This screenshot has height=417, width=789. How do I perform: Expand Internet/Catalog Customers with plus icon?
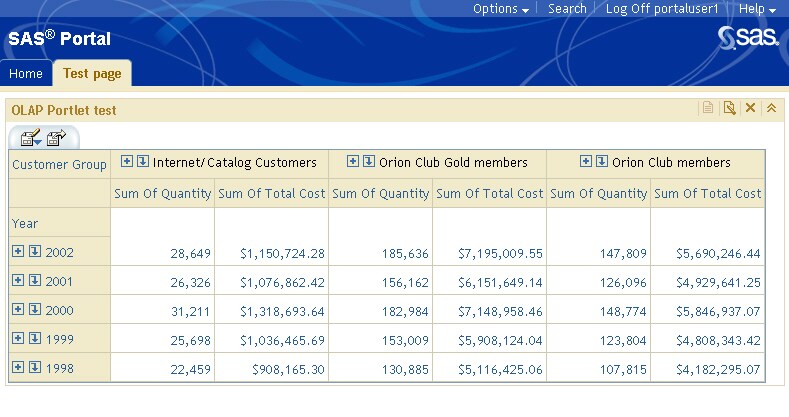point(127,161)
